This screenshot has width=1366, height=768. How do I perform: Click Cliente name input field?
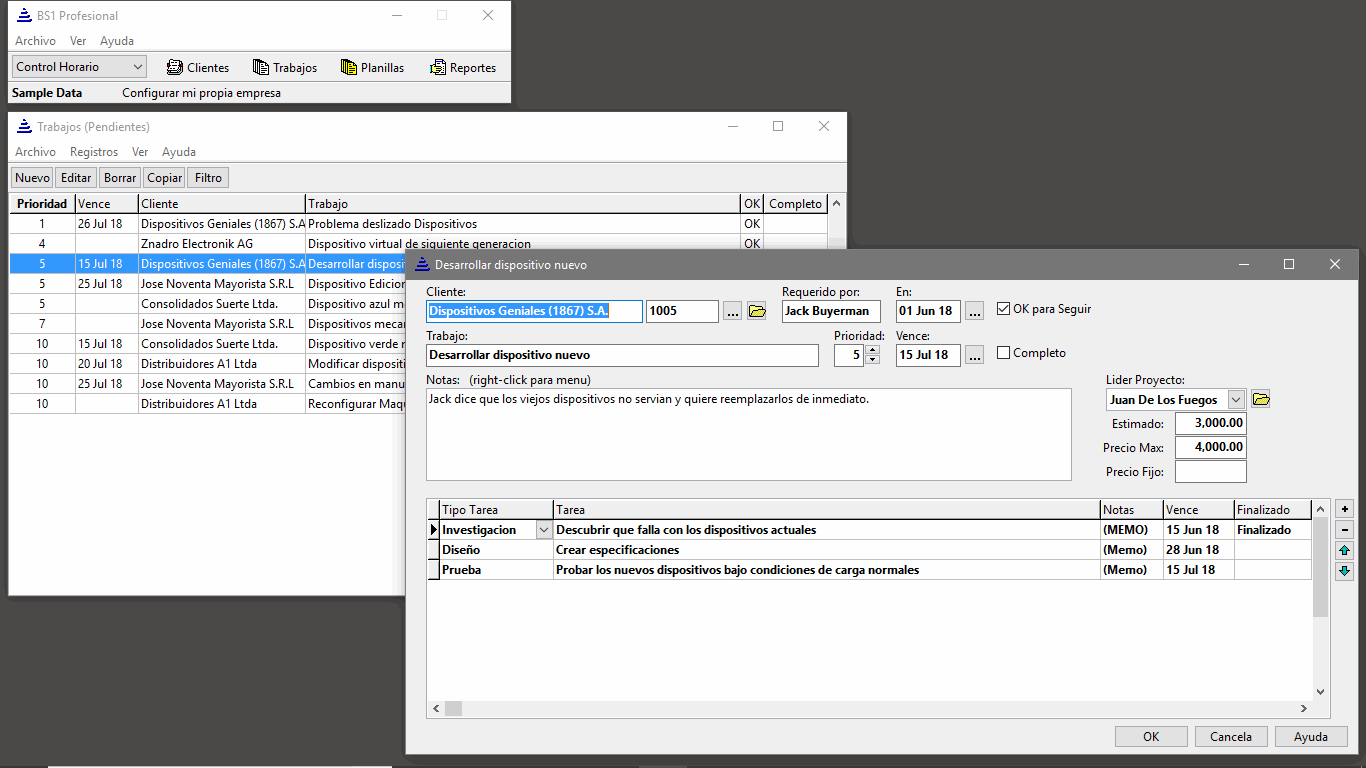pos(534,311)
